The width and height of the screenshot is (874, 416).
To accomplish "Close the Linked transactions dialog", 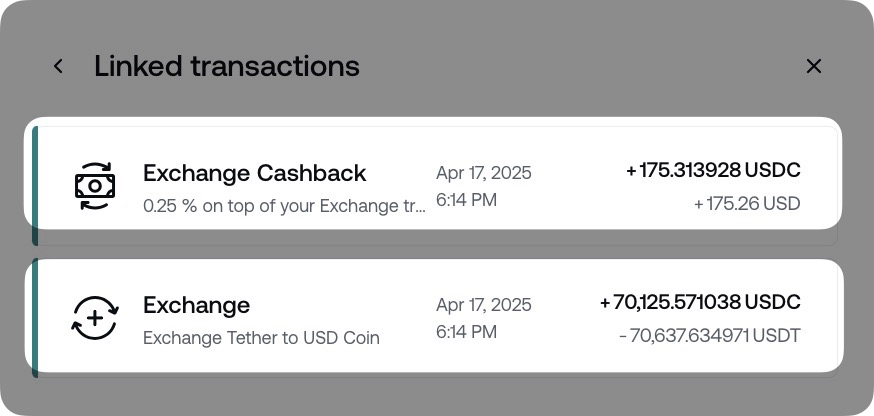I will [x=814, y=66].
